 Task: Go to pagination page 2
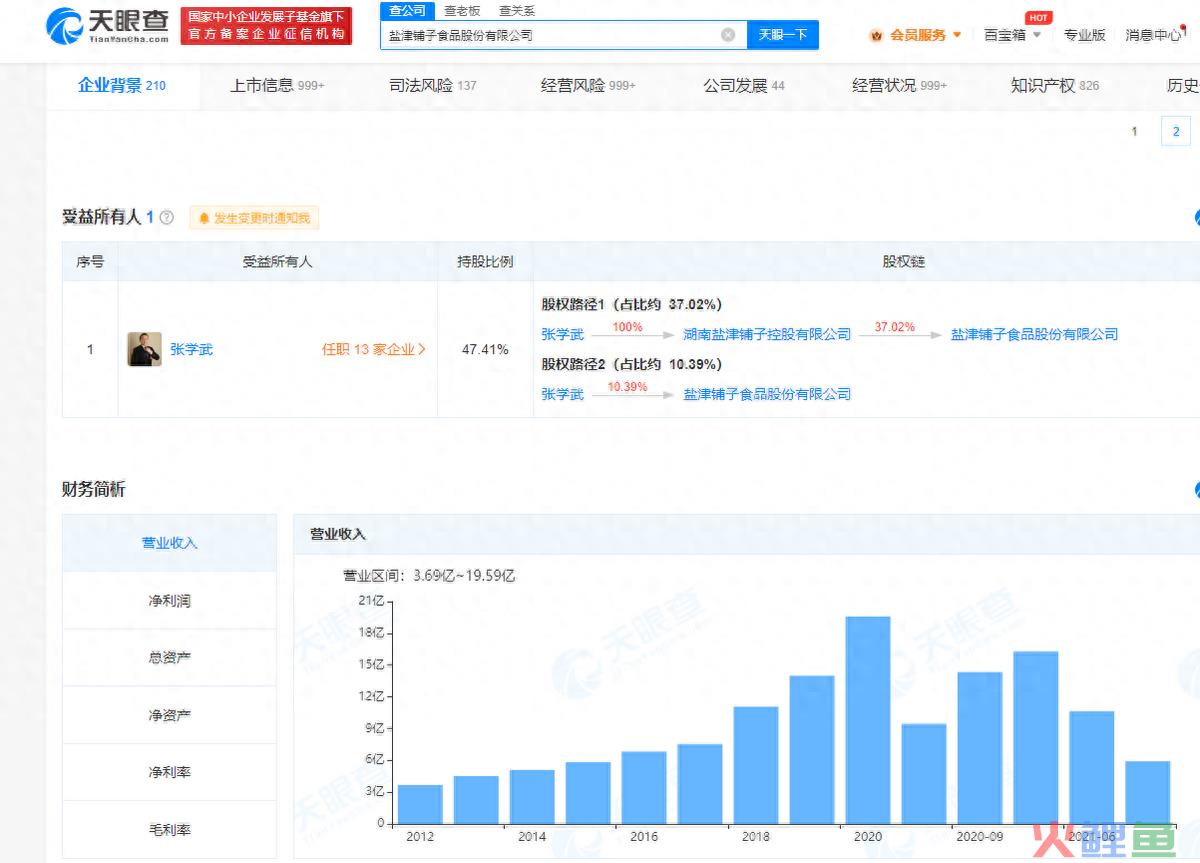point(1176,131)
